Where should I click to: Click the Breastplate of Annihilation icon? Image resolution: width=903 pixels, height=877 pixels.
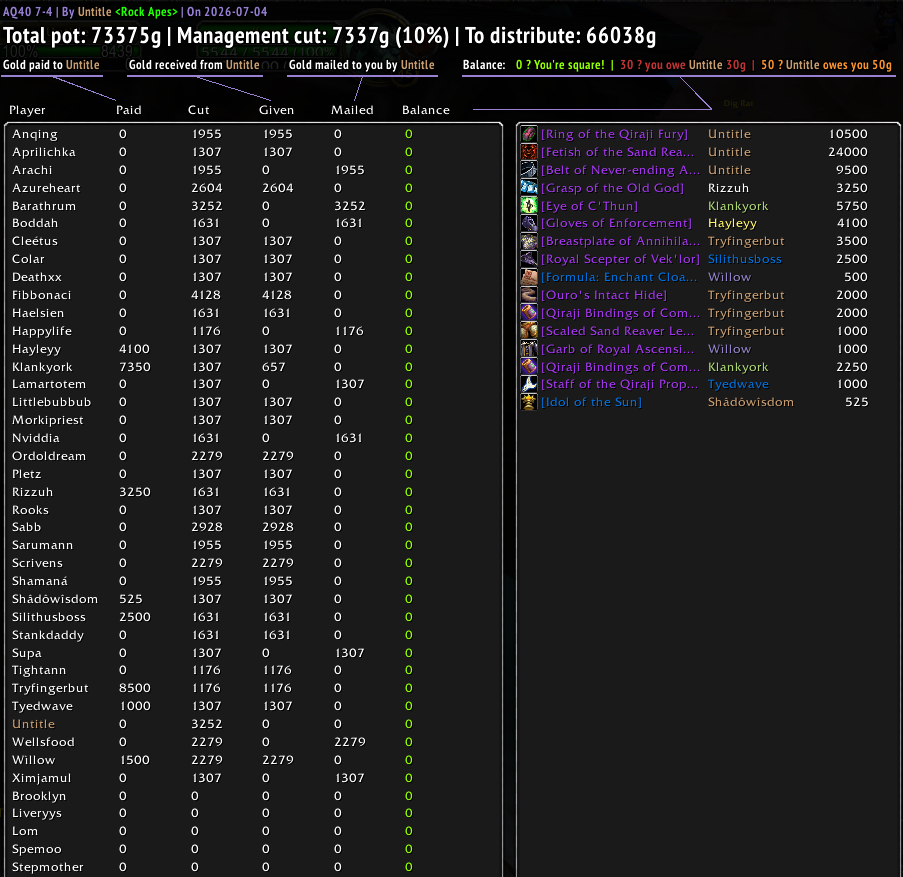click(x=529, y=241)
